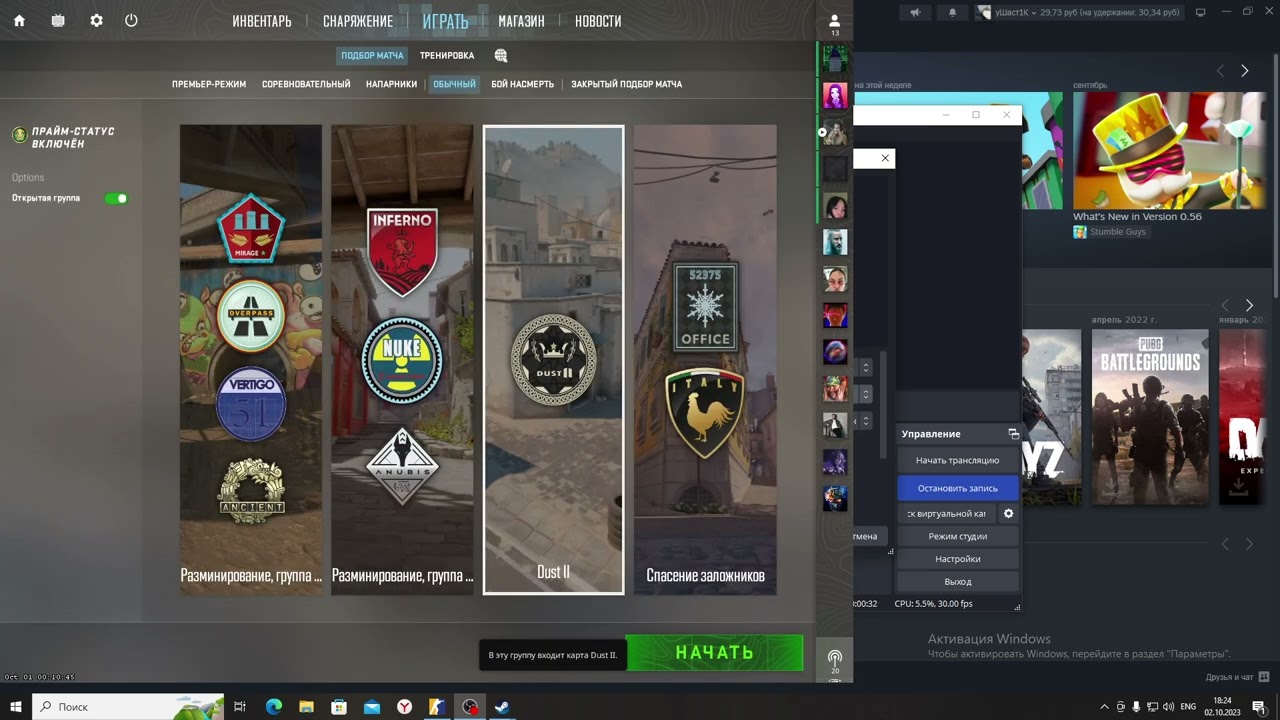Select БОЙ НАСМЕРТЬ game mode

[x=522, y=84]
